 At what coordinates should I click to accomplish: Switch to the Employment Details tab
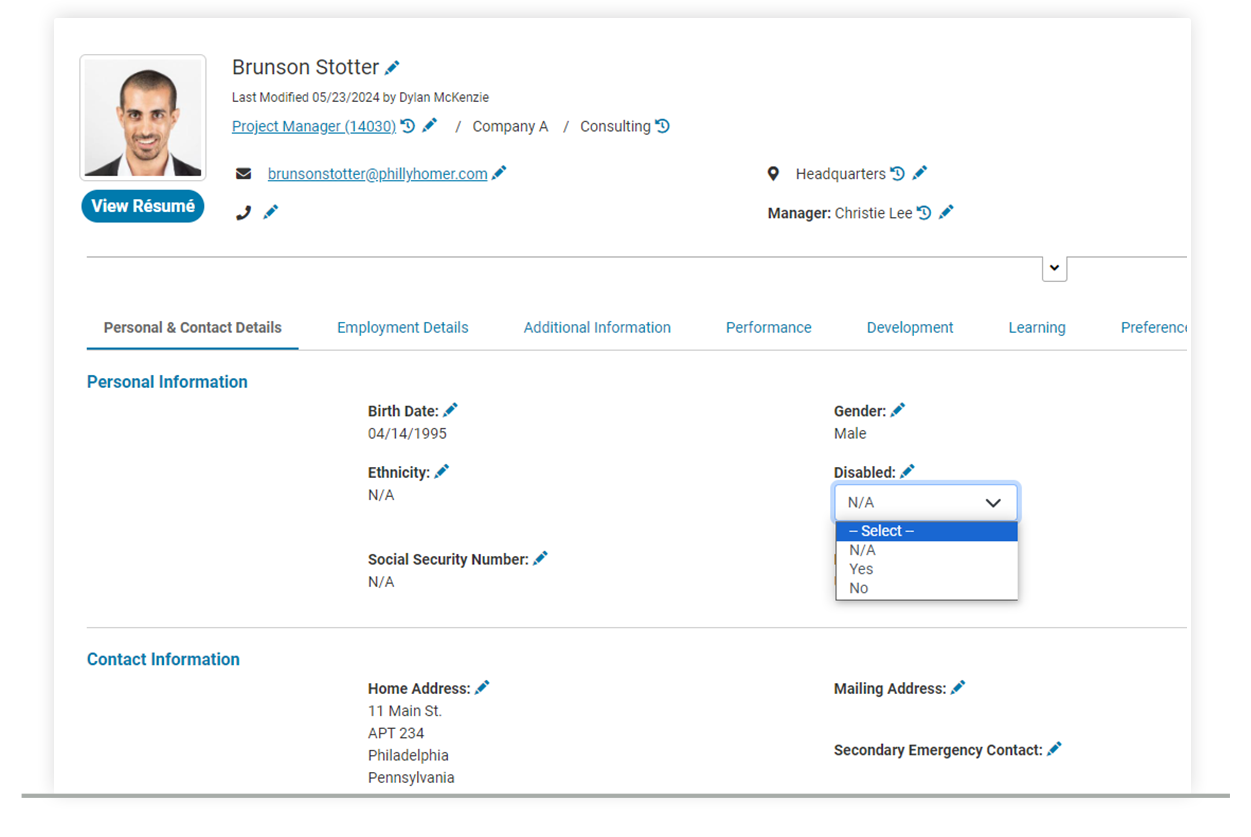tap(402, 327)
